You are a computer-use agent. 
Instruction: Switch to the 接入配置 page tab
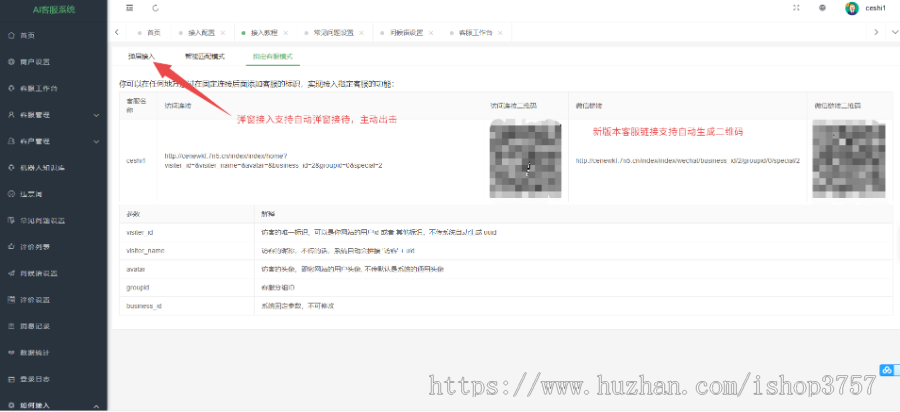click(x=203, y=33)
